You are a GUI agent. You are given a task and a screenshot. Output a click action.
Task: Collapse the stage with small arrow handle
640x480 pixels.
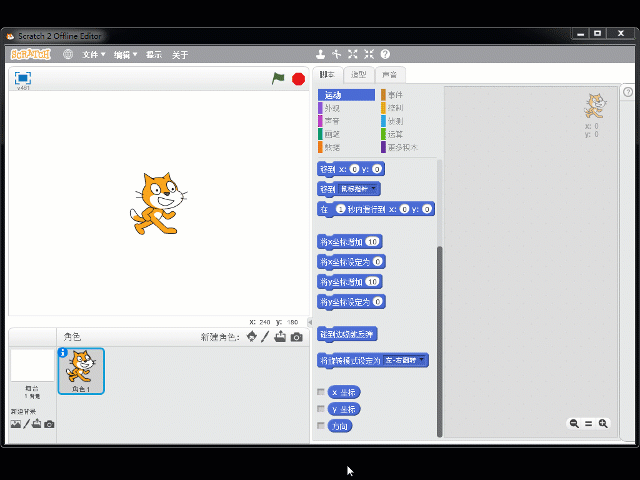310,322
